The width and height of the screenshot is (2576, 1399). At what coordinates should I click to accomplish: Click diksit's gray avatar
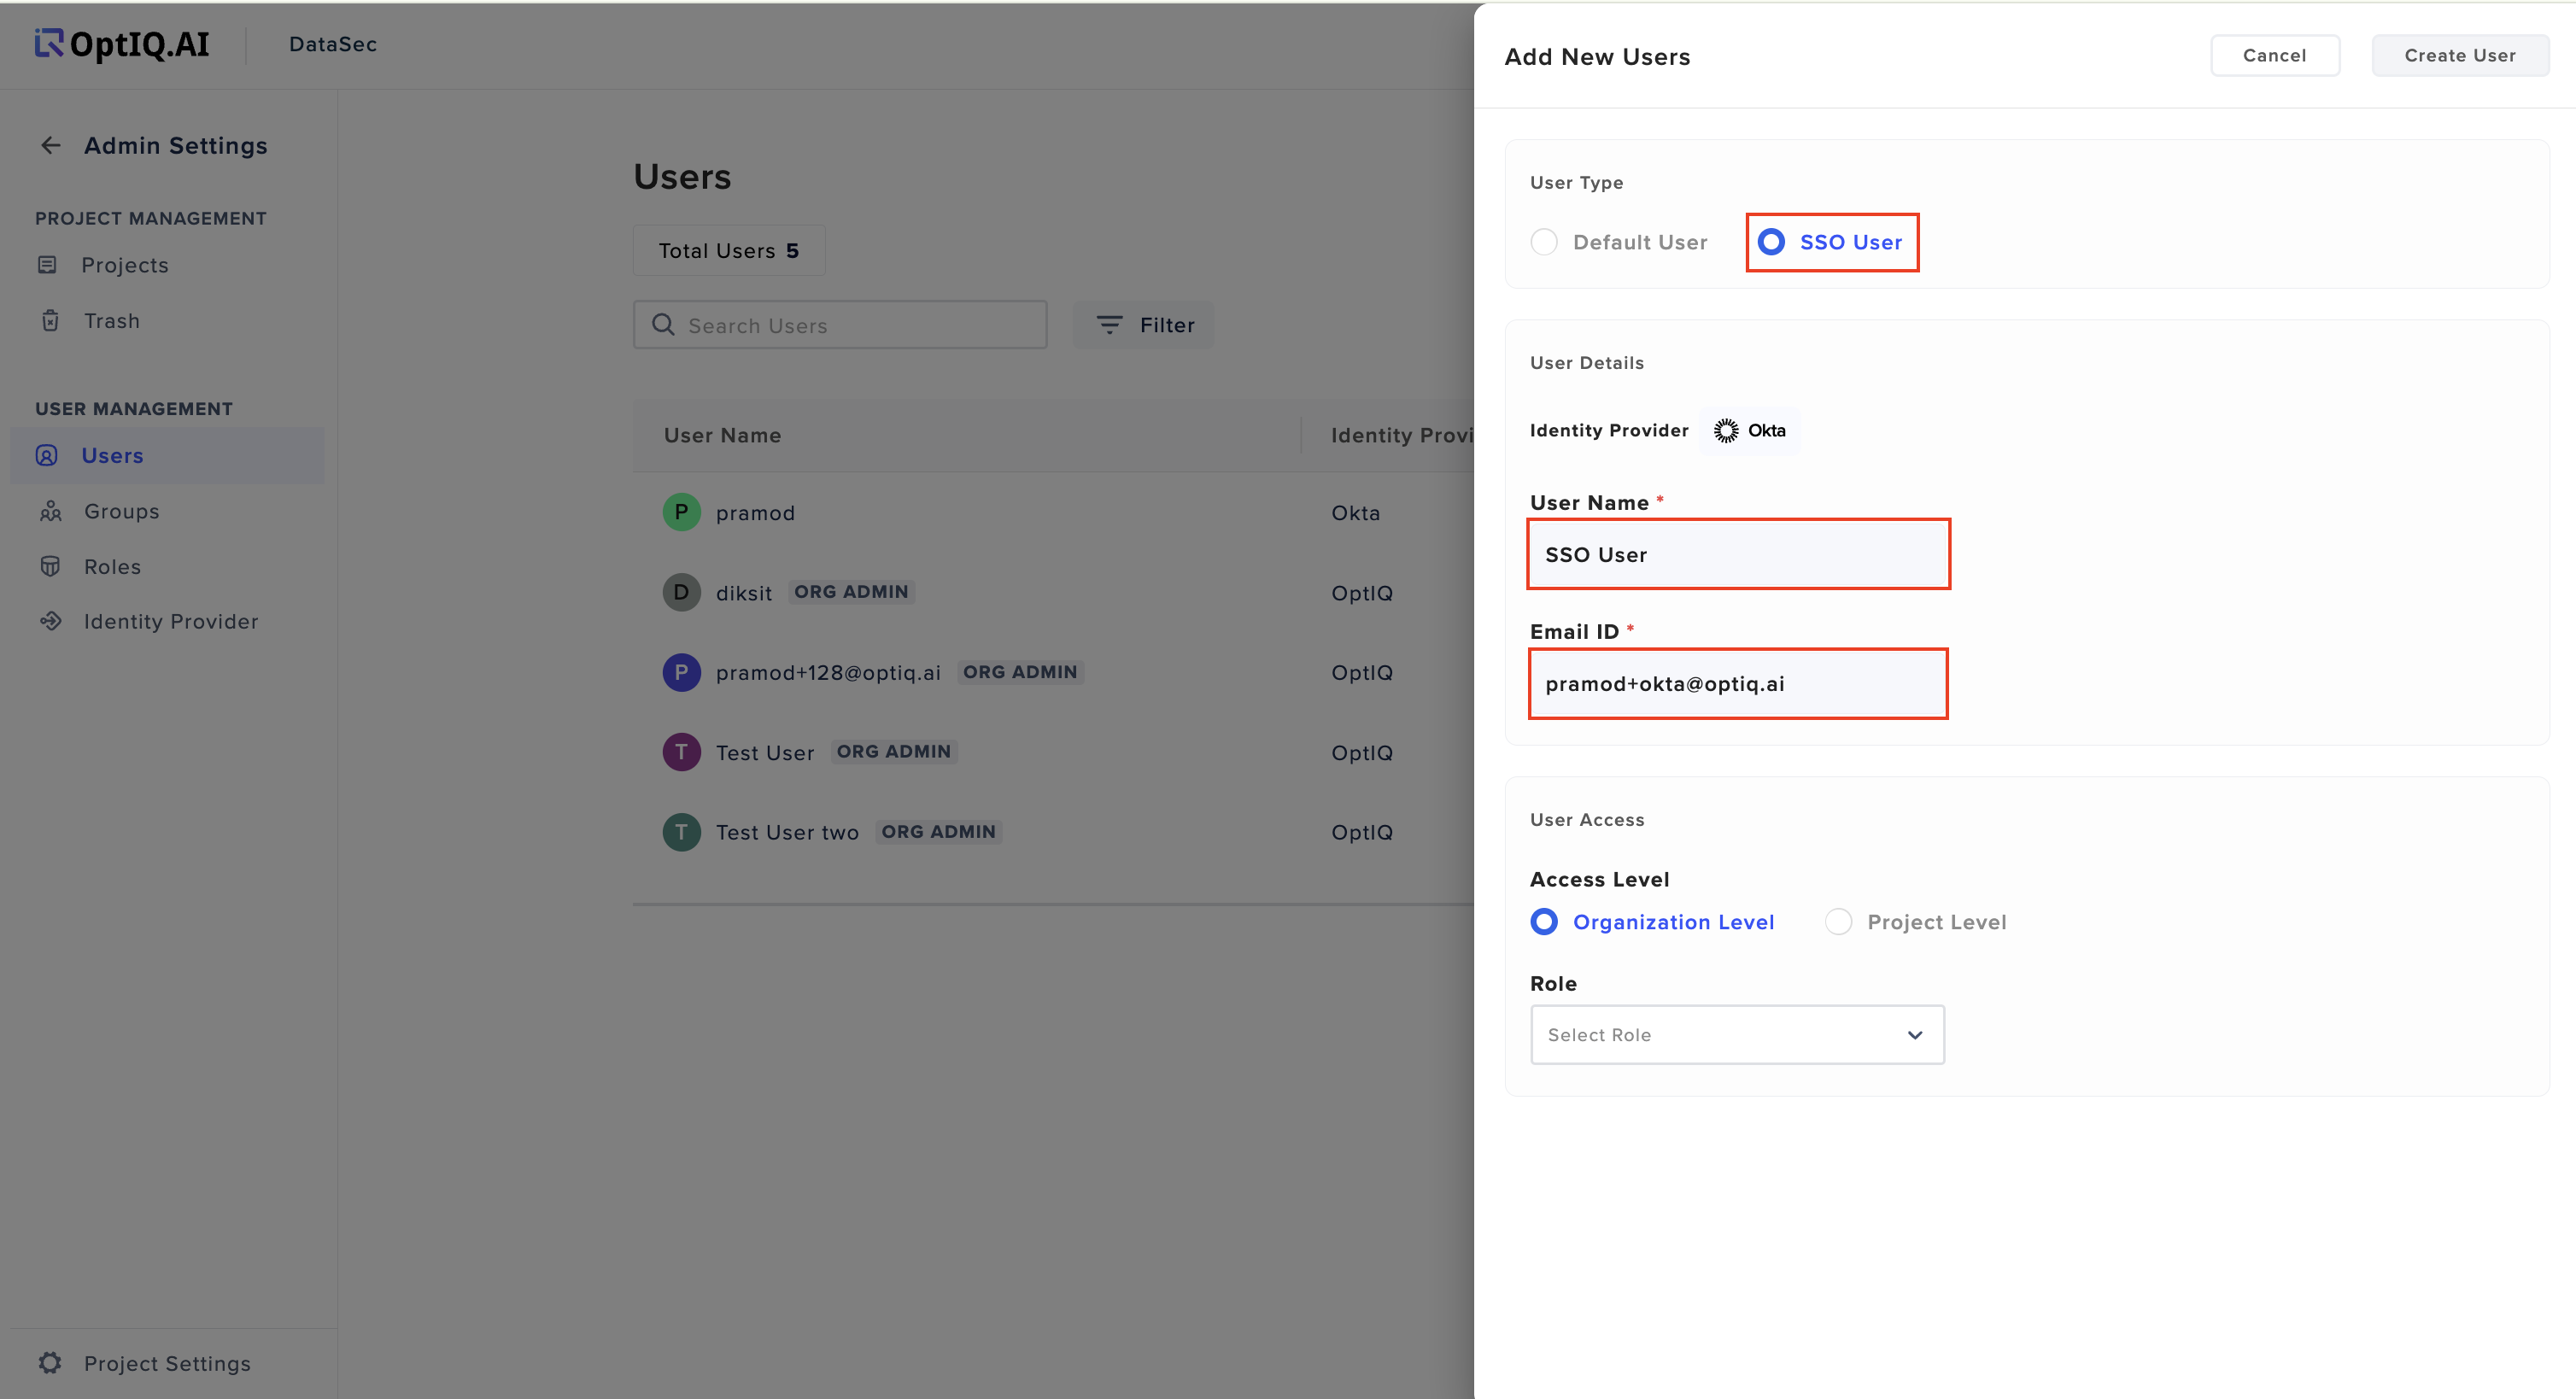point(681,592)
